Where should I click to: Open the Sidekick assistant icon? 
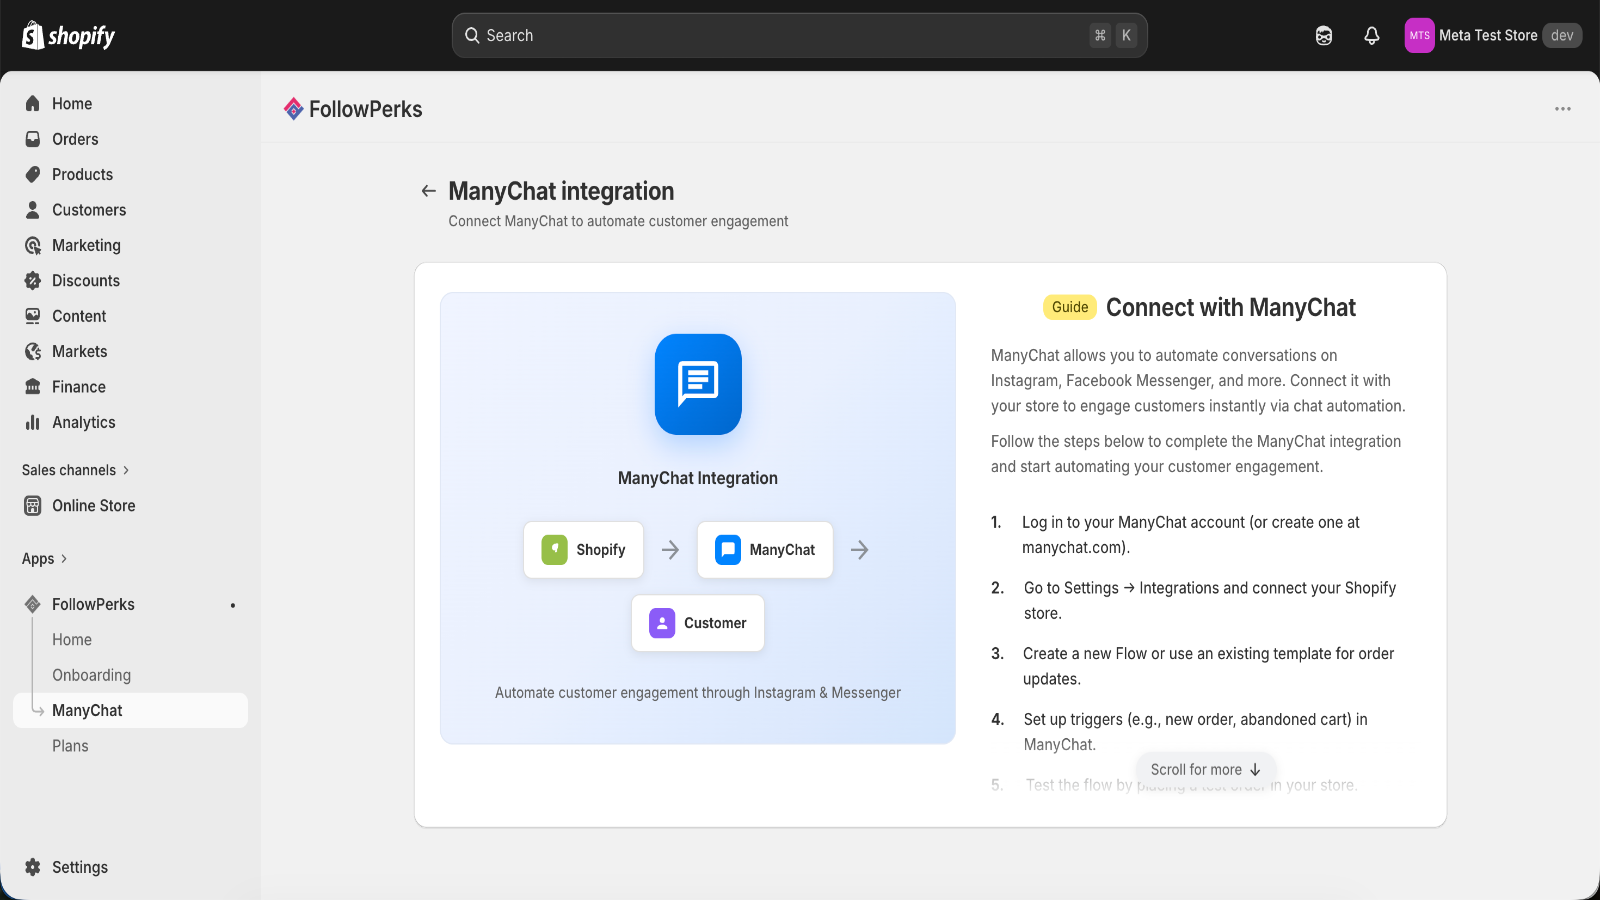pyautogui.click(x=1323, y=36)
